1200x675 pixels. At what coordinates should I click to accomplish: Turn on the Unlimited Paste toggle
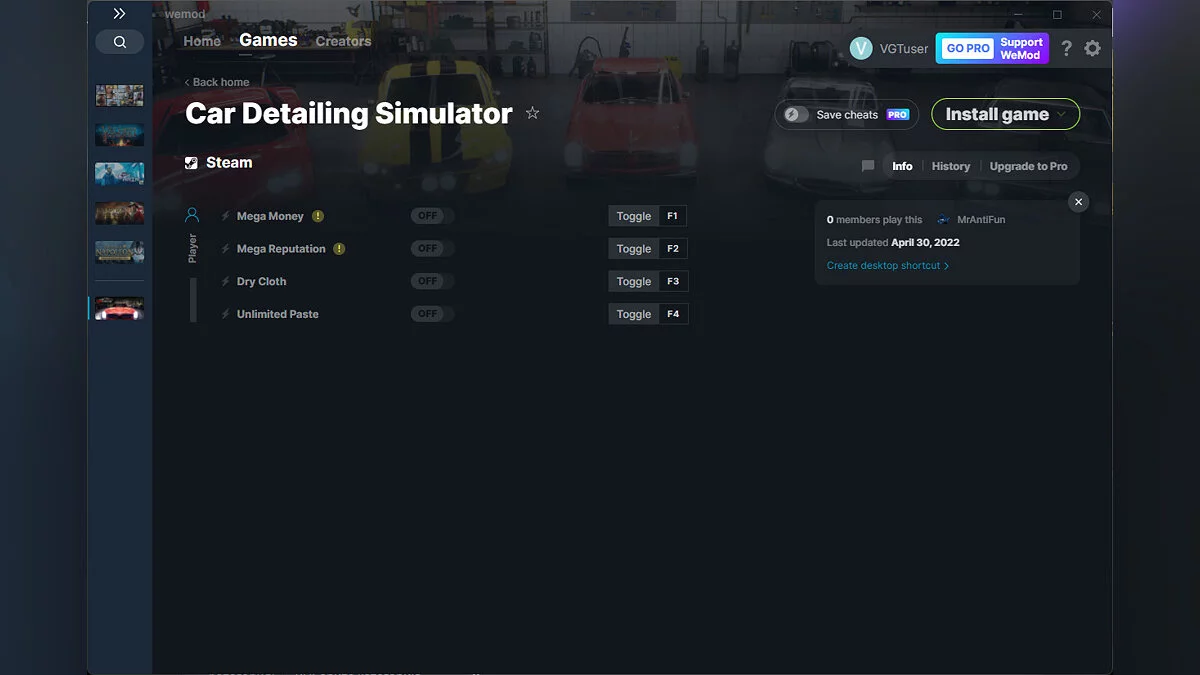pyautogui.click(x=430, y=313)
